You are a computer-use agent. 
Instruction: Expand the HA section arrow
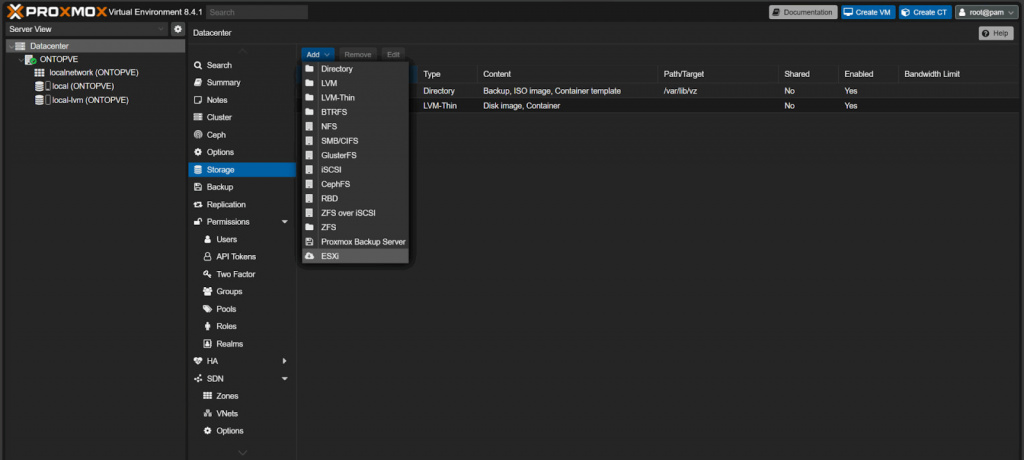[x=284, y=361]
